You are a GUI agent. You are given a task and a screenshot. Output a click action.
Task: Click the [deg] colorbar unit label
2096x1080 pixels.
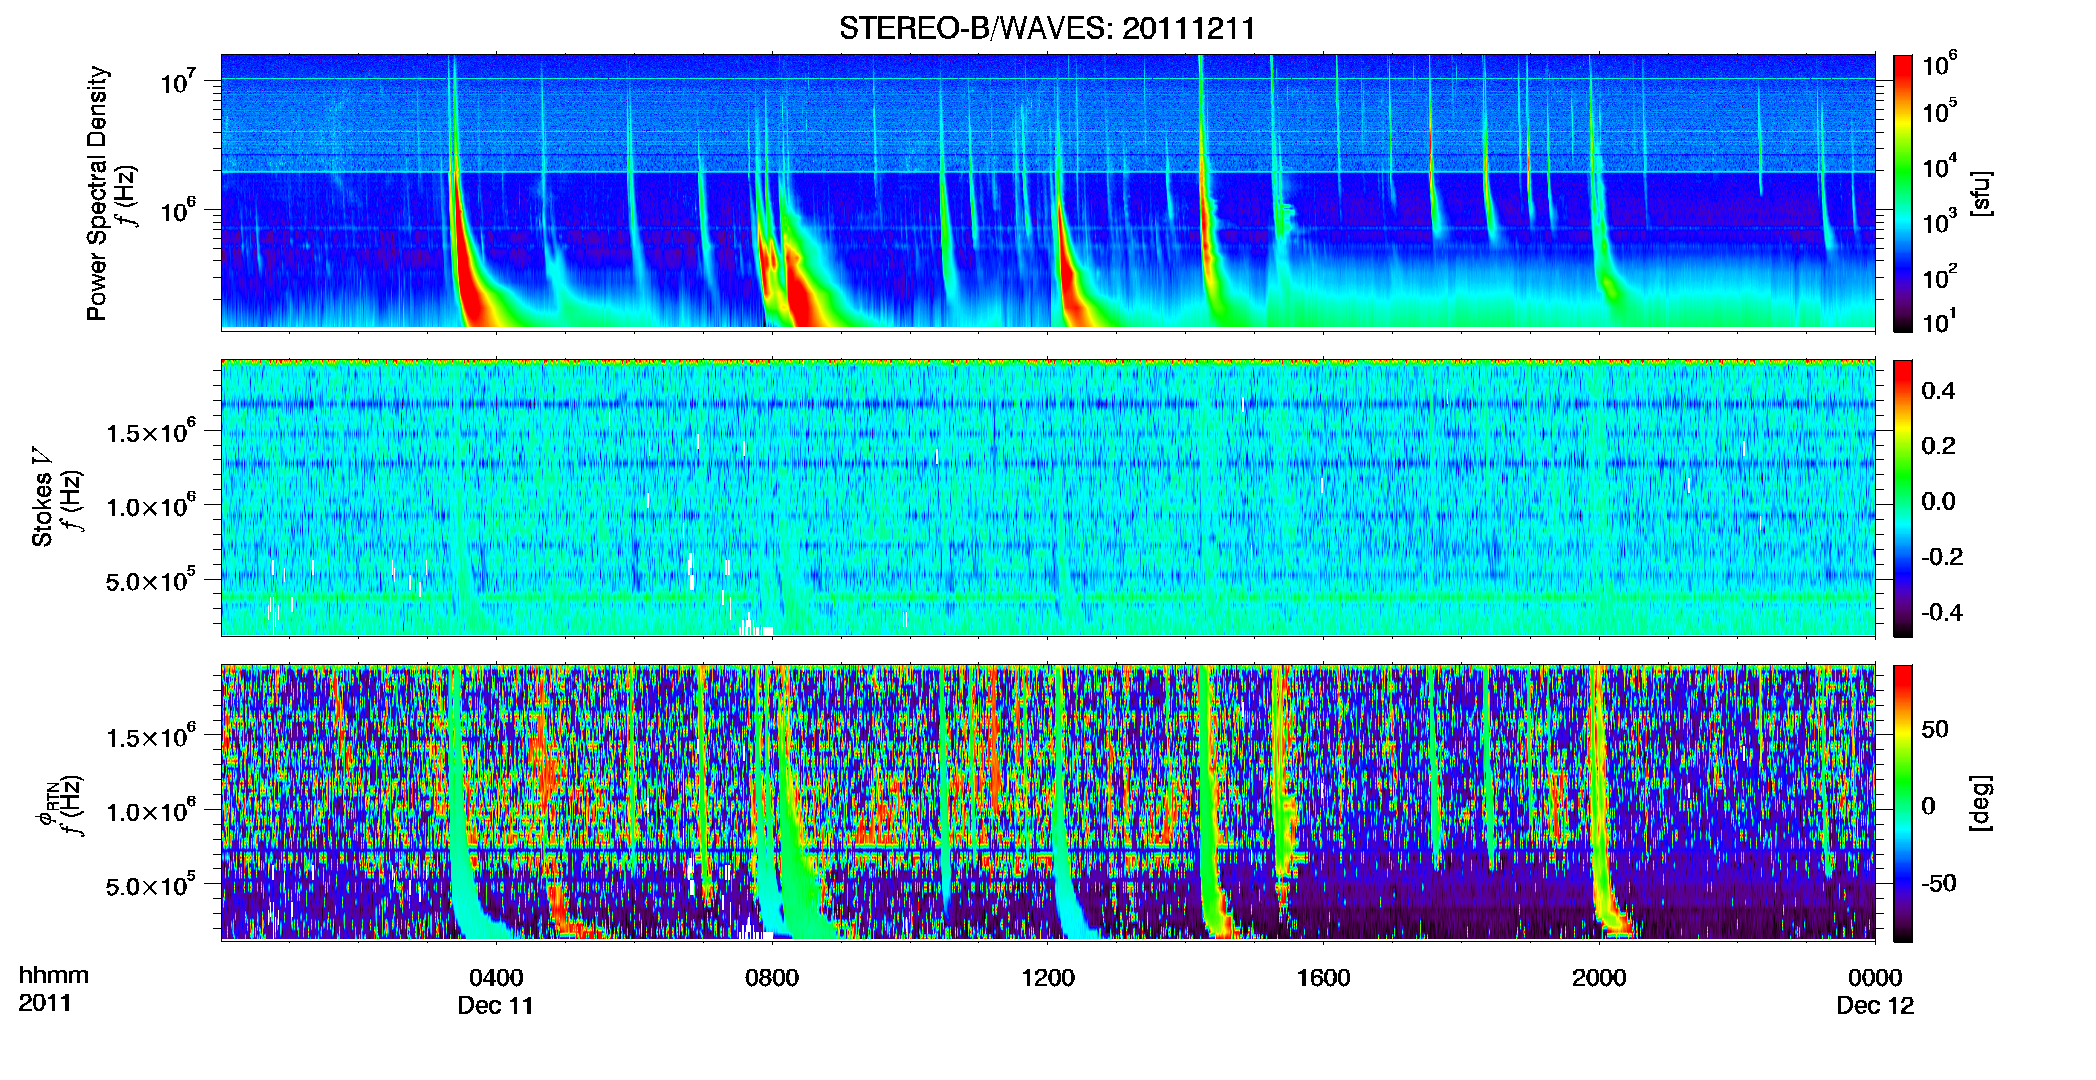(1981, 803)
